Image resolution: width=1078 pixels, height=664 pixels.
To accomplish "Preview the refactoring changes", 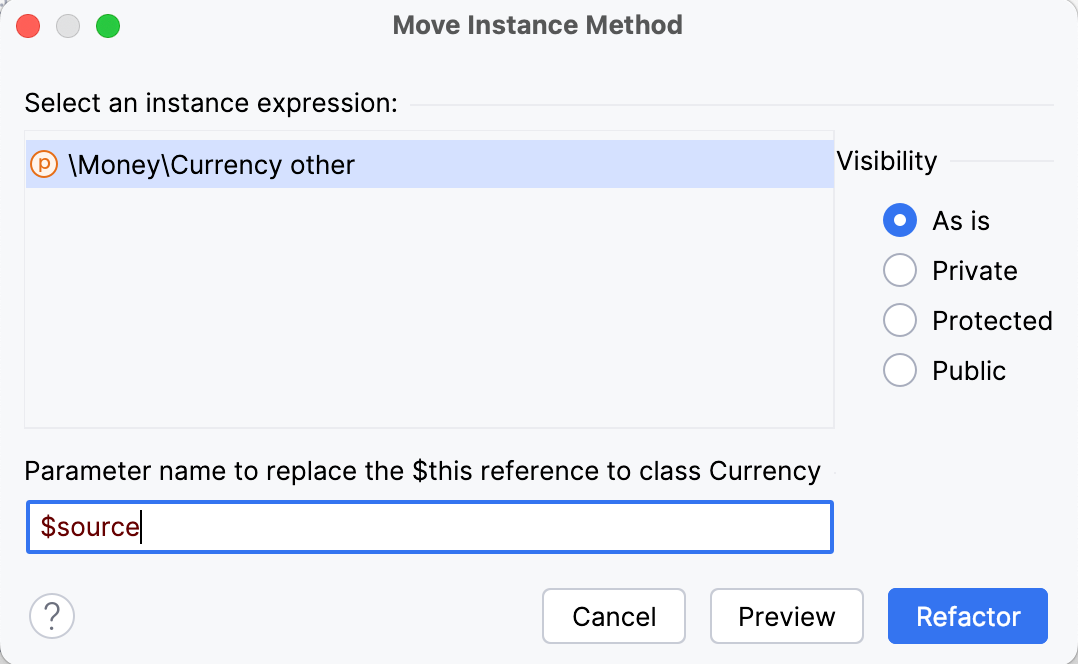I will 786,616.
